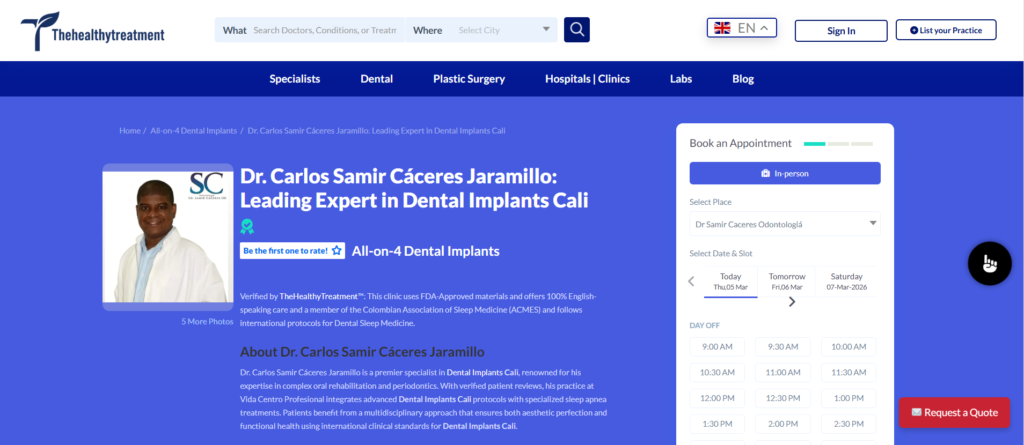The height and width of the screenshot is (445, 1024).
Task: Choose the 9:00 AM time slot
Action: click(717, 347)
